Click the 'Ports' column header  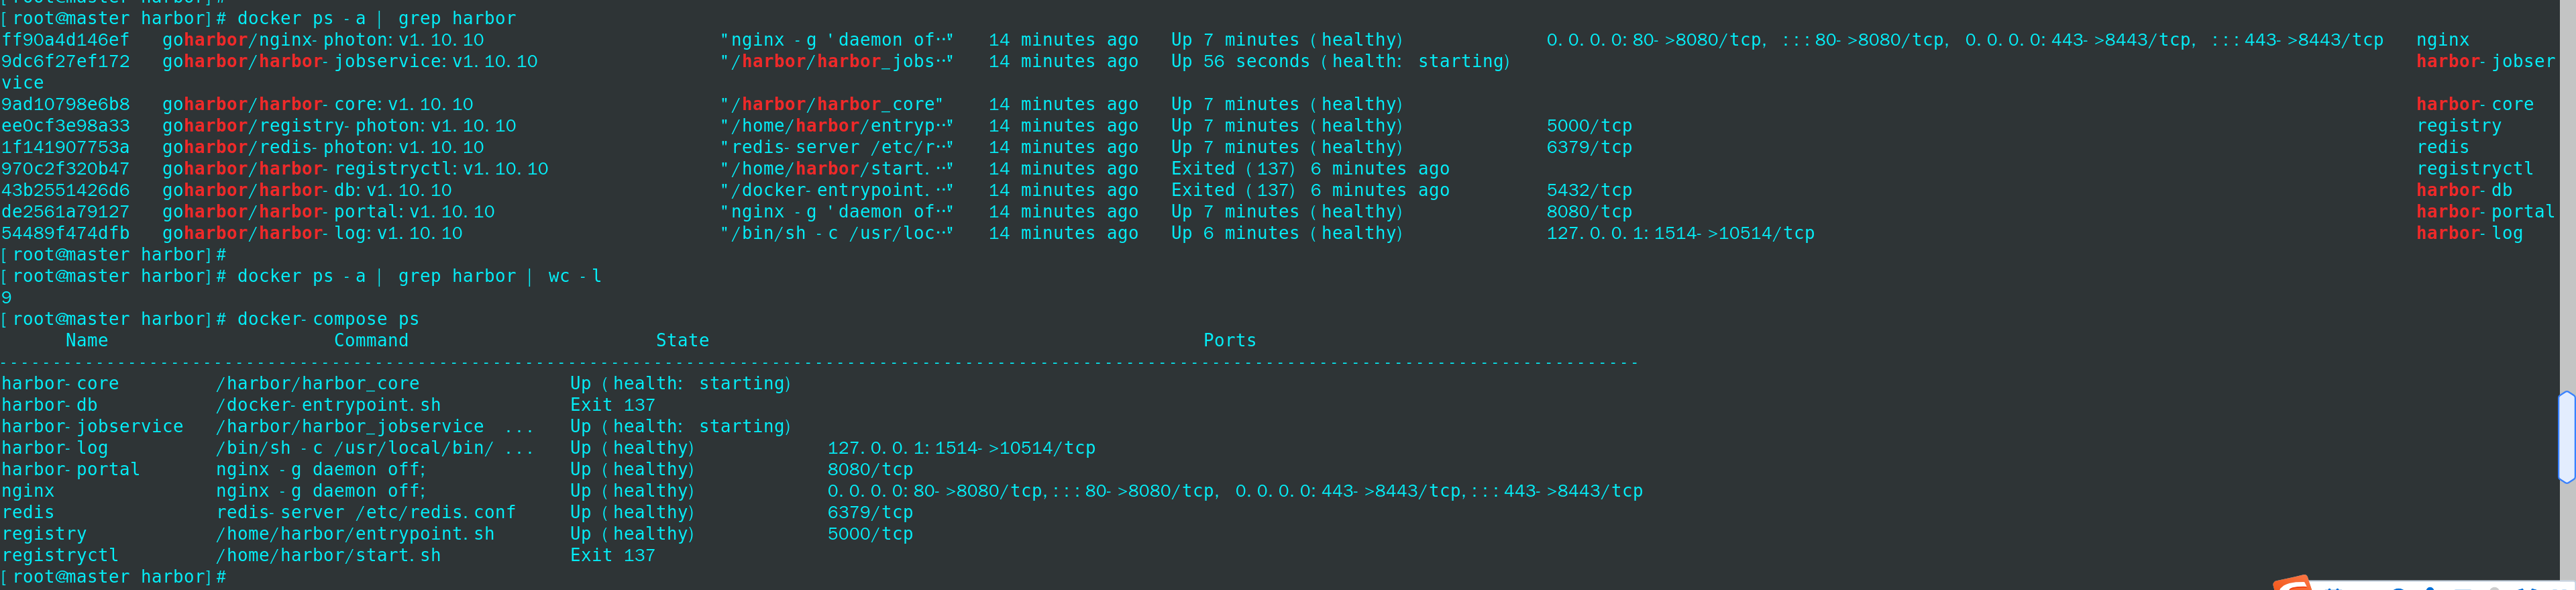[1230, 341]
